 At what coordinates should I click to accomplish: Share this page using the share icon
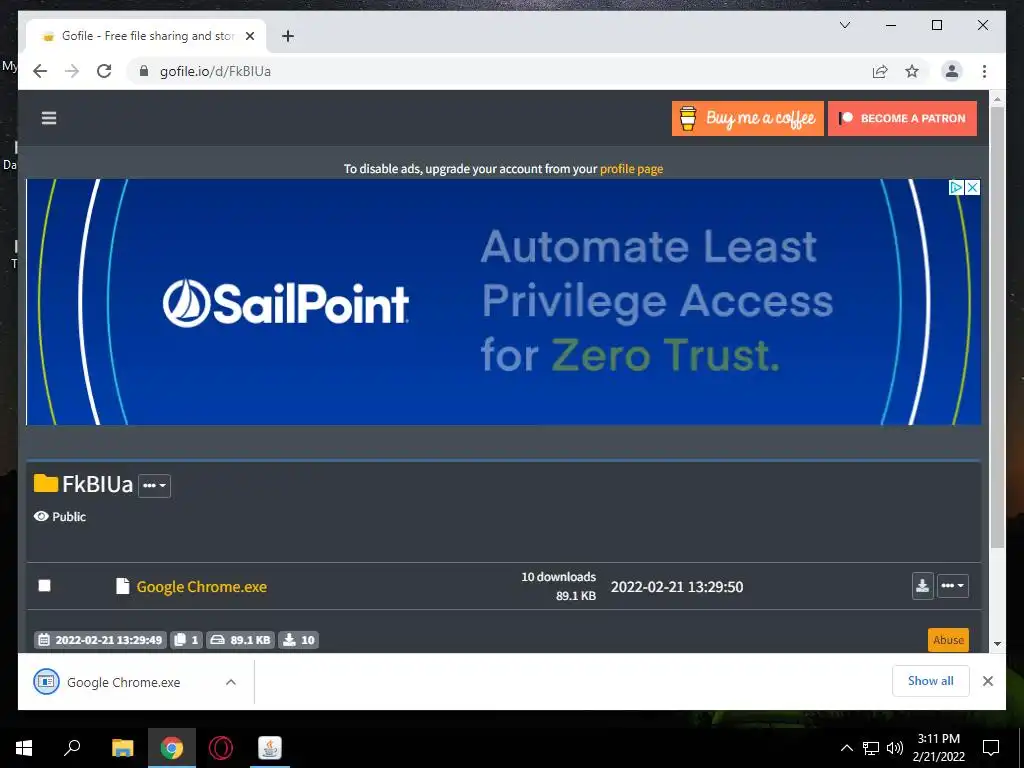tap(880, 71)
